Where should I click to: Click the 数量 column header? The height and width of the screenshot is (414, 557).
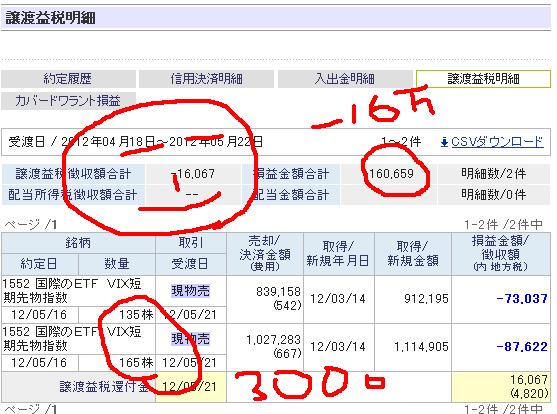[117, 264]
